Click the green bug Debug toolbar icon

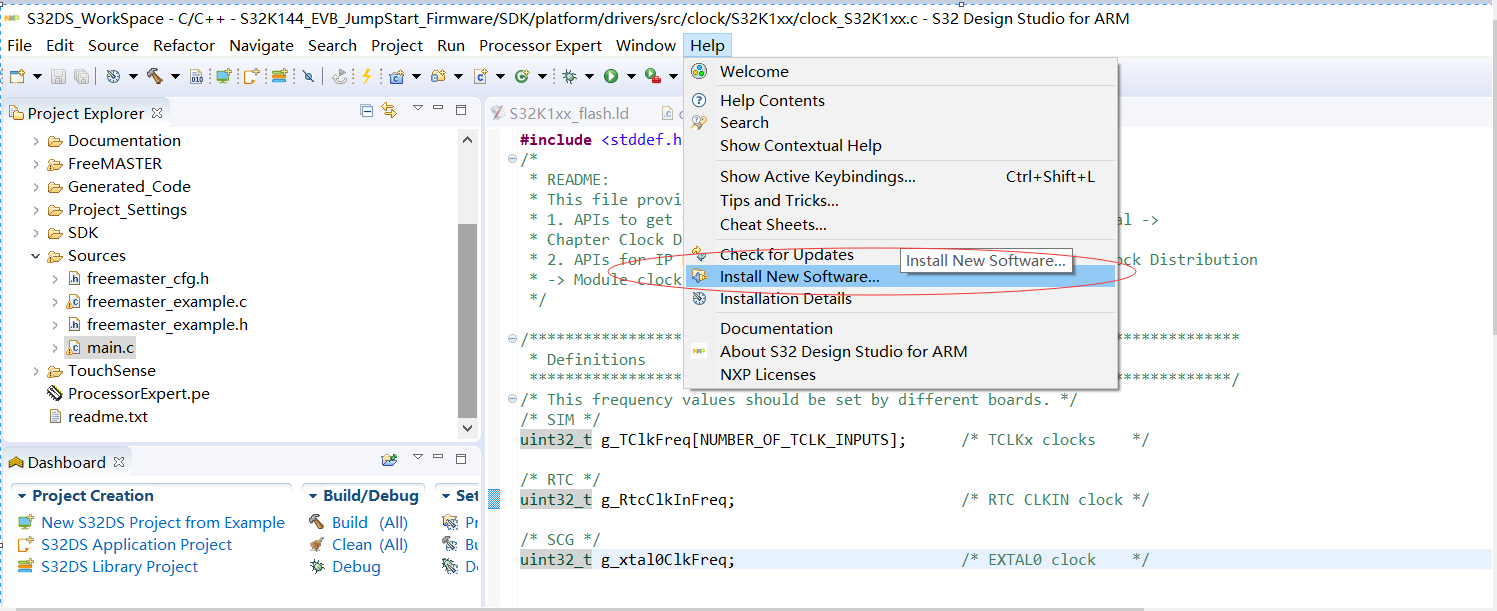coord(569,76)
